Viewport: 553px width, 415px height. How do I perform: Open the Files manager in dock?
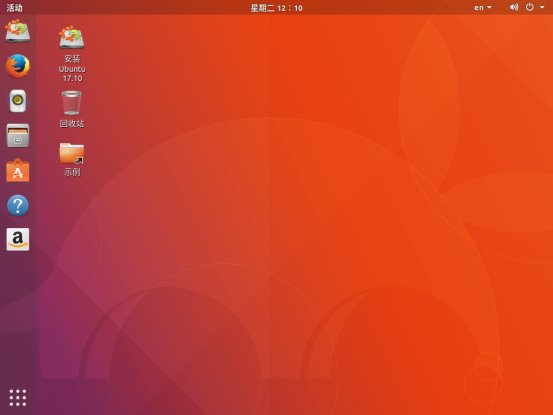click(x=18, y=135)
